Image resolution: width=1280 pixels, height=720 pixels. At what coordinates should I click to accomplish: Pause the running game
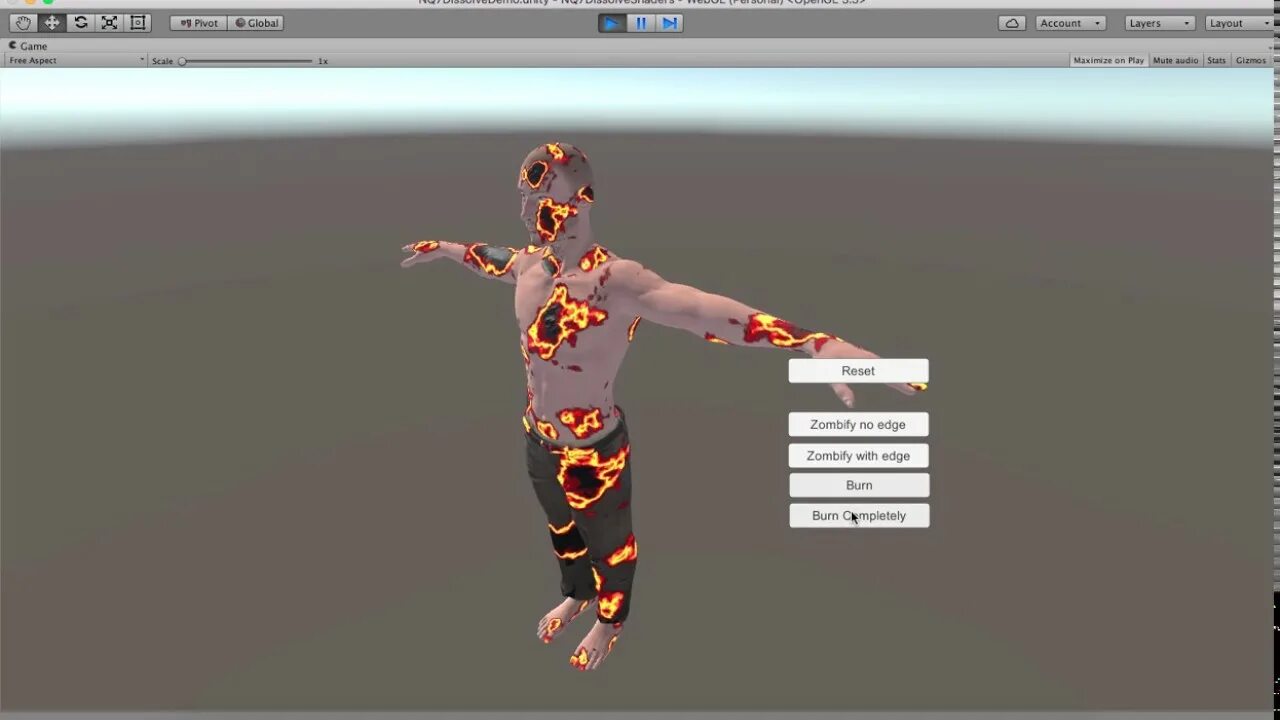click(x=641, y=23)
